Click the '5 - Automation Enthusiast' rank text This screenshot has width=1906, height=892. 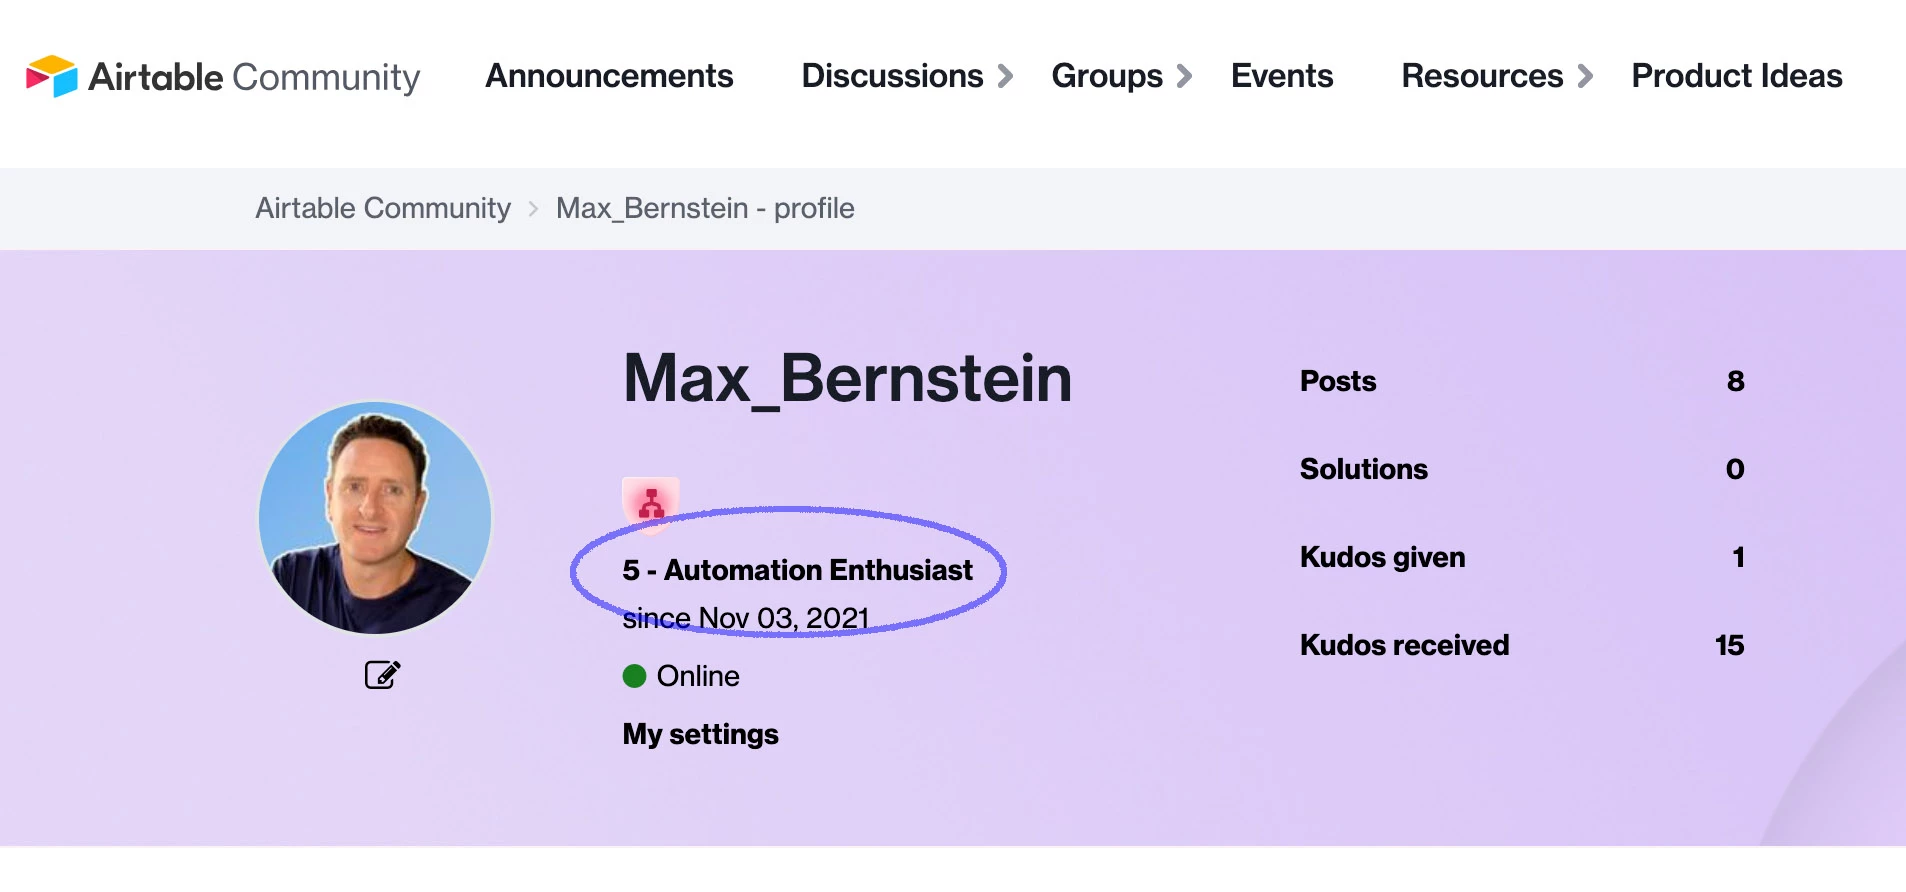(x=797, y=570)
